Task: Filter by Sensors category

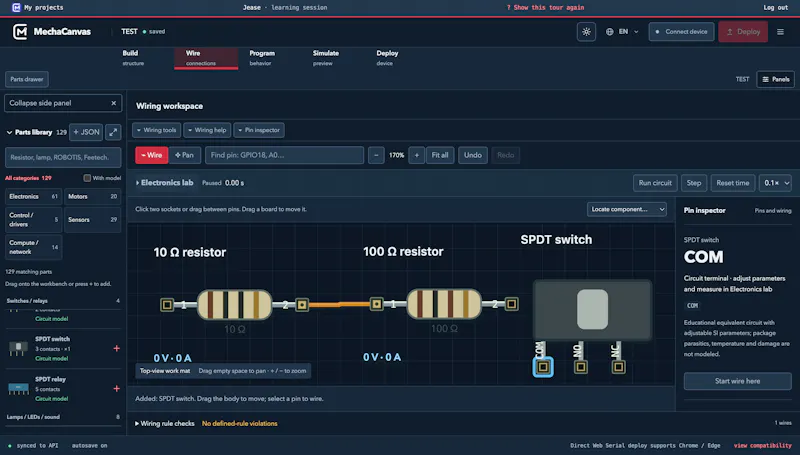Action: [92, 220]
